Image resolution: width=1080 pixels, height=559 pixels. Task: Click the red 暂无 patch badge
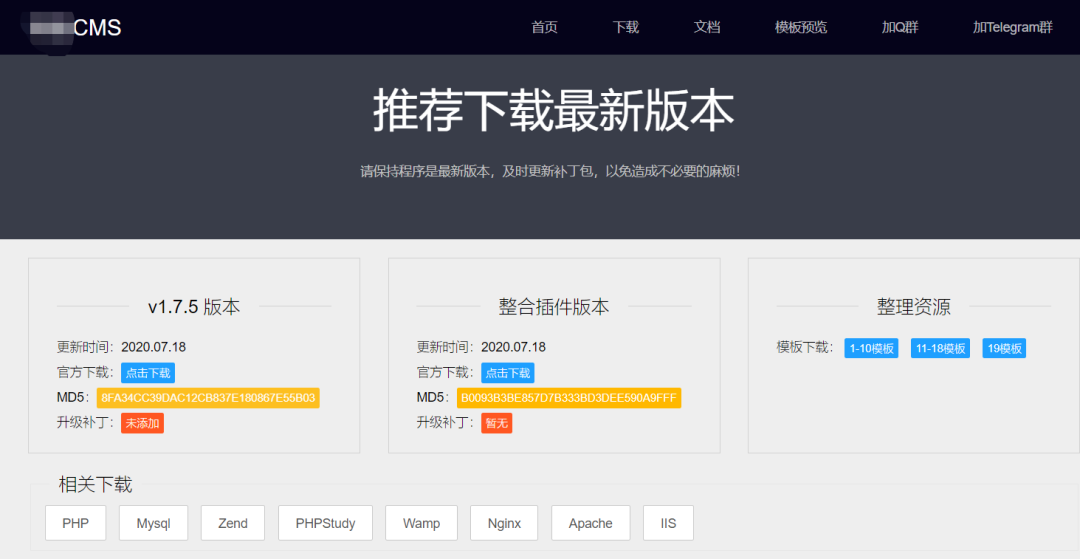tap(497, 423)
